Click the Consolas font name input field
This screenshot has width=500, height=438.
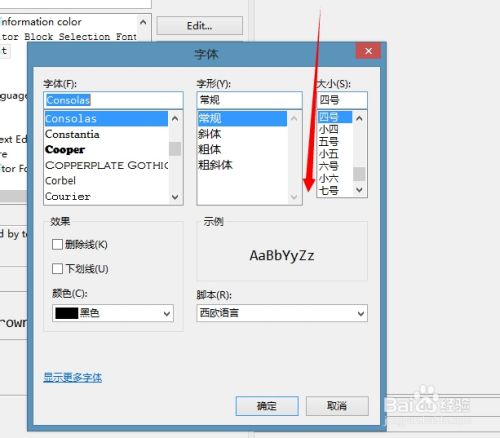coord(113,100)
